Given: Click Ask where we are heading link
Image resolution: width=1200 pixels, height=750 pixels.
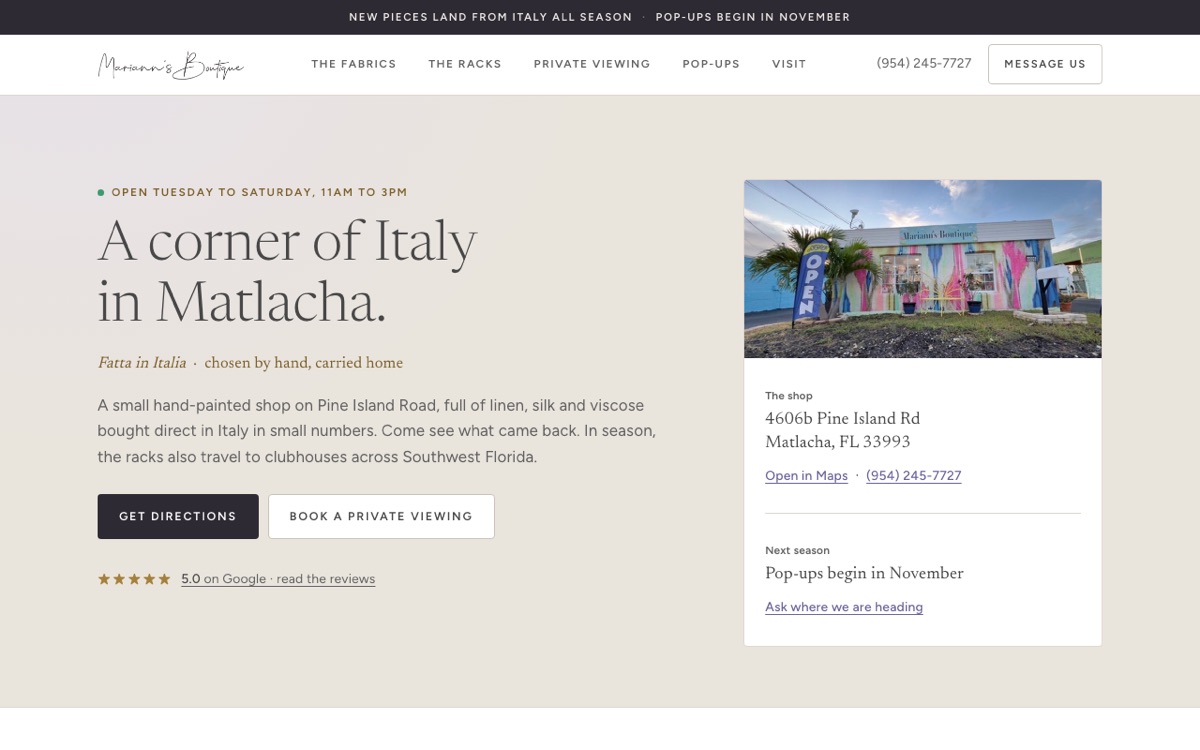Looking at the screenshot, I should (x=844, y=607).
